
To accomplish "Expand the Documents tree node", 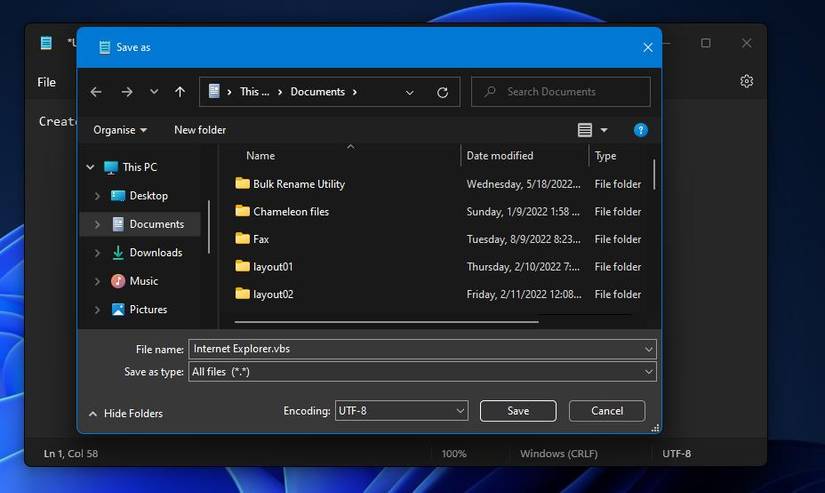I will pos(97,224).
